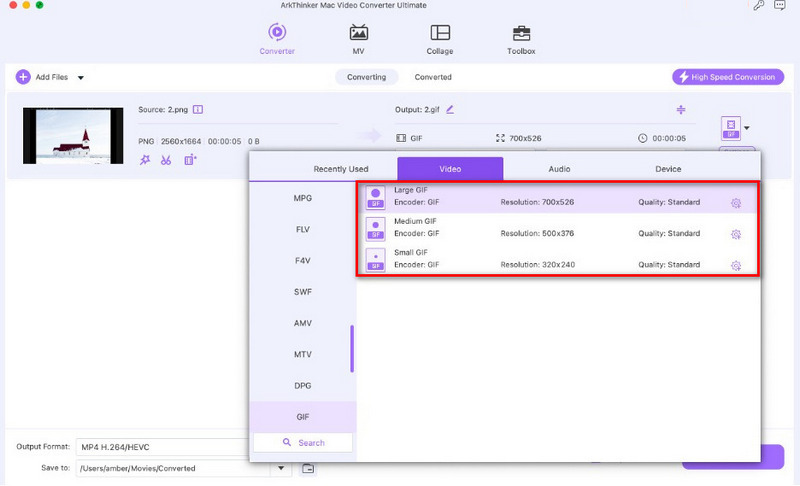This screenshot has height=486, width=800.
Task: Open settings gear for Small GIF
Action: (x=736, y=266)
